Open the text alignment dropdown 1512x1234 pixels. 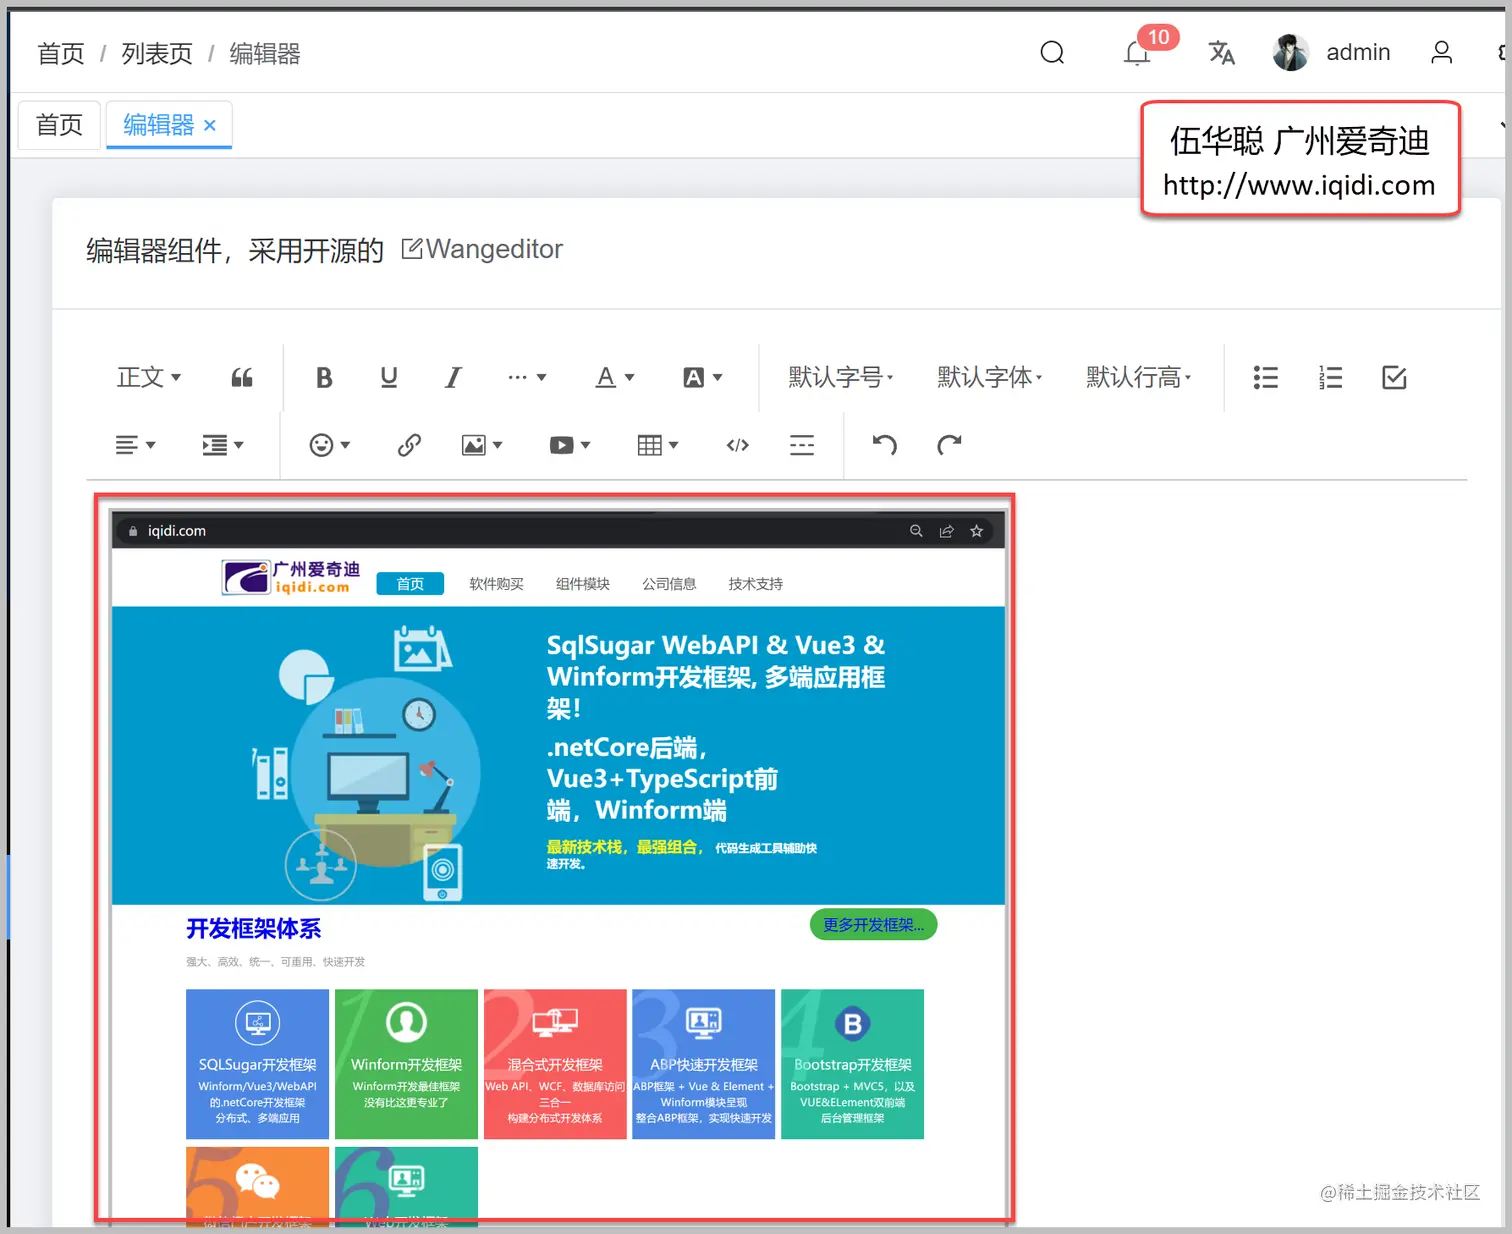pyautogui.click(x=136, y=445)
